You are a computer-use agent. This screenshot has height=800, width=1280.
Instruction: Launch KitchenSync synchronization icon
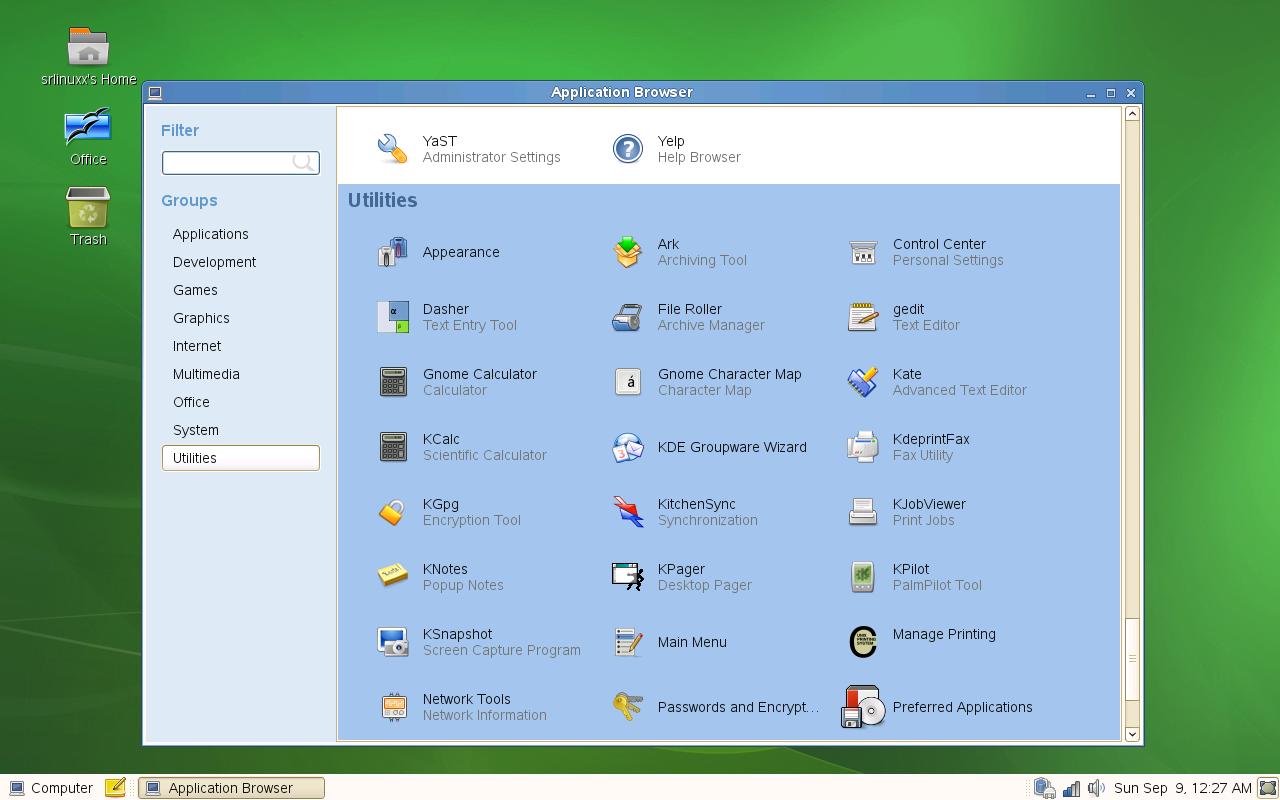(627, 512)
